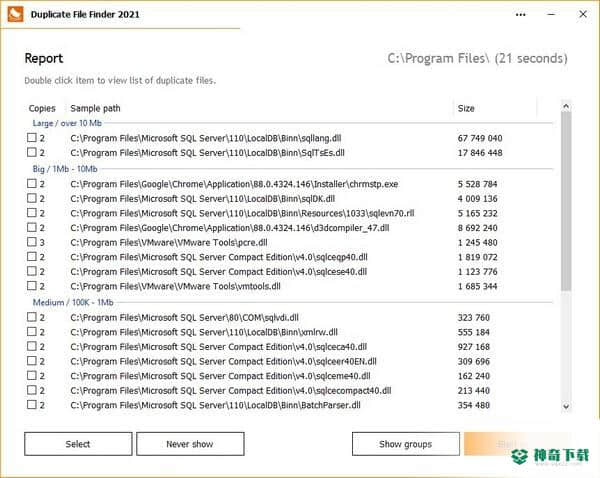Select the sqlceqp40.dll path
The image size is (600, 478).
click(x=218, y=257)
